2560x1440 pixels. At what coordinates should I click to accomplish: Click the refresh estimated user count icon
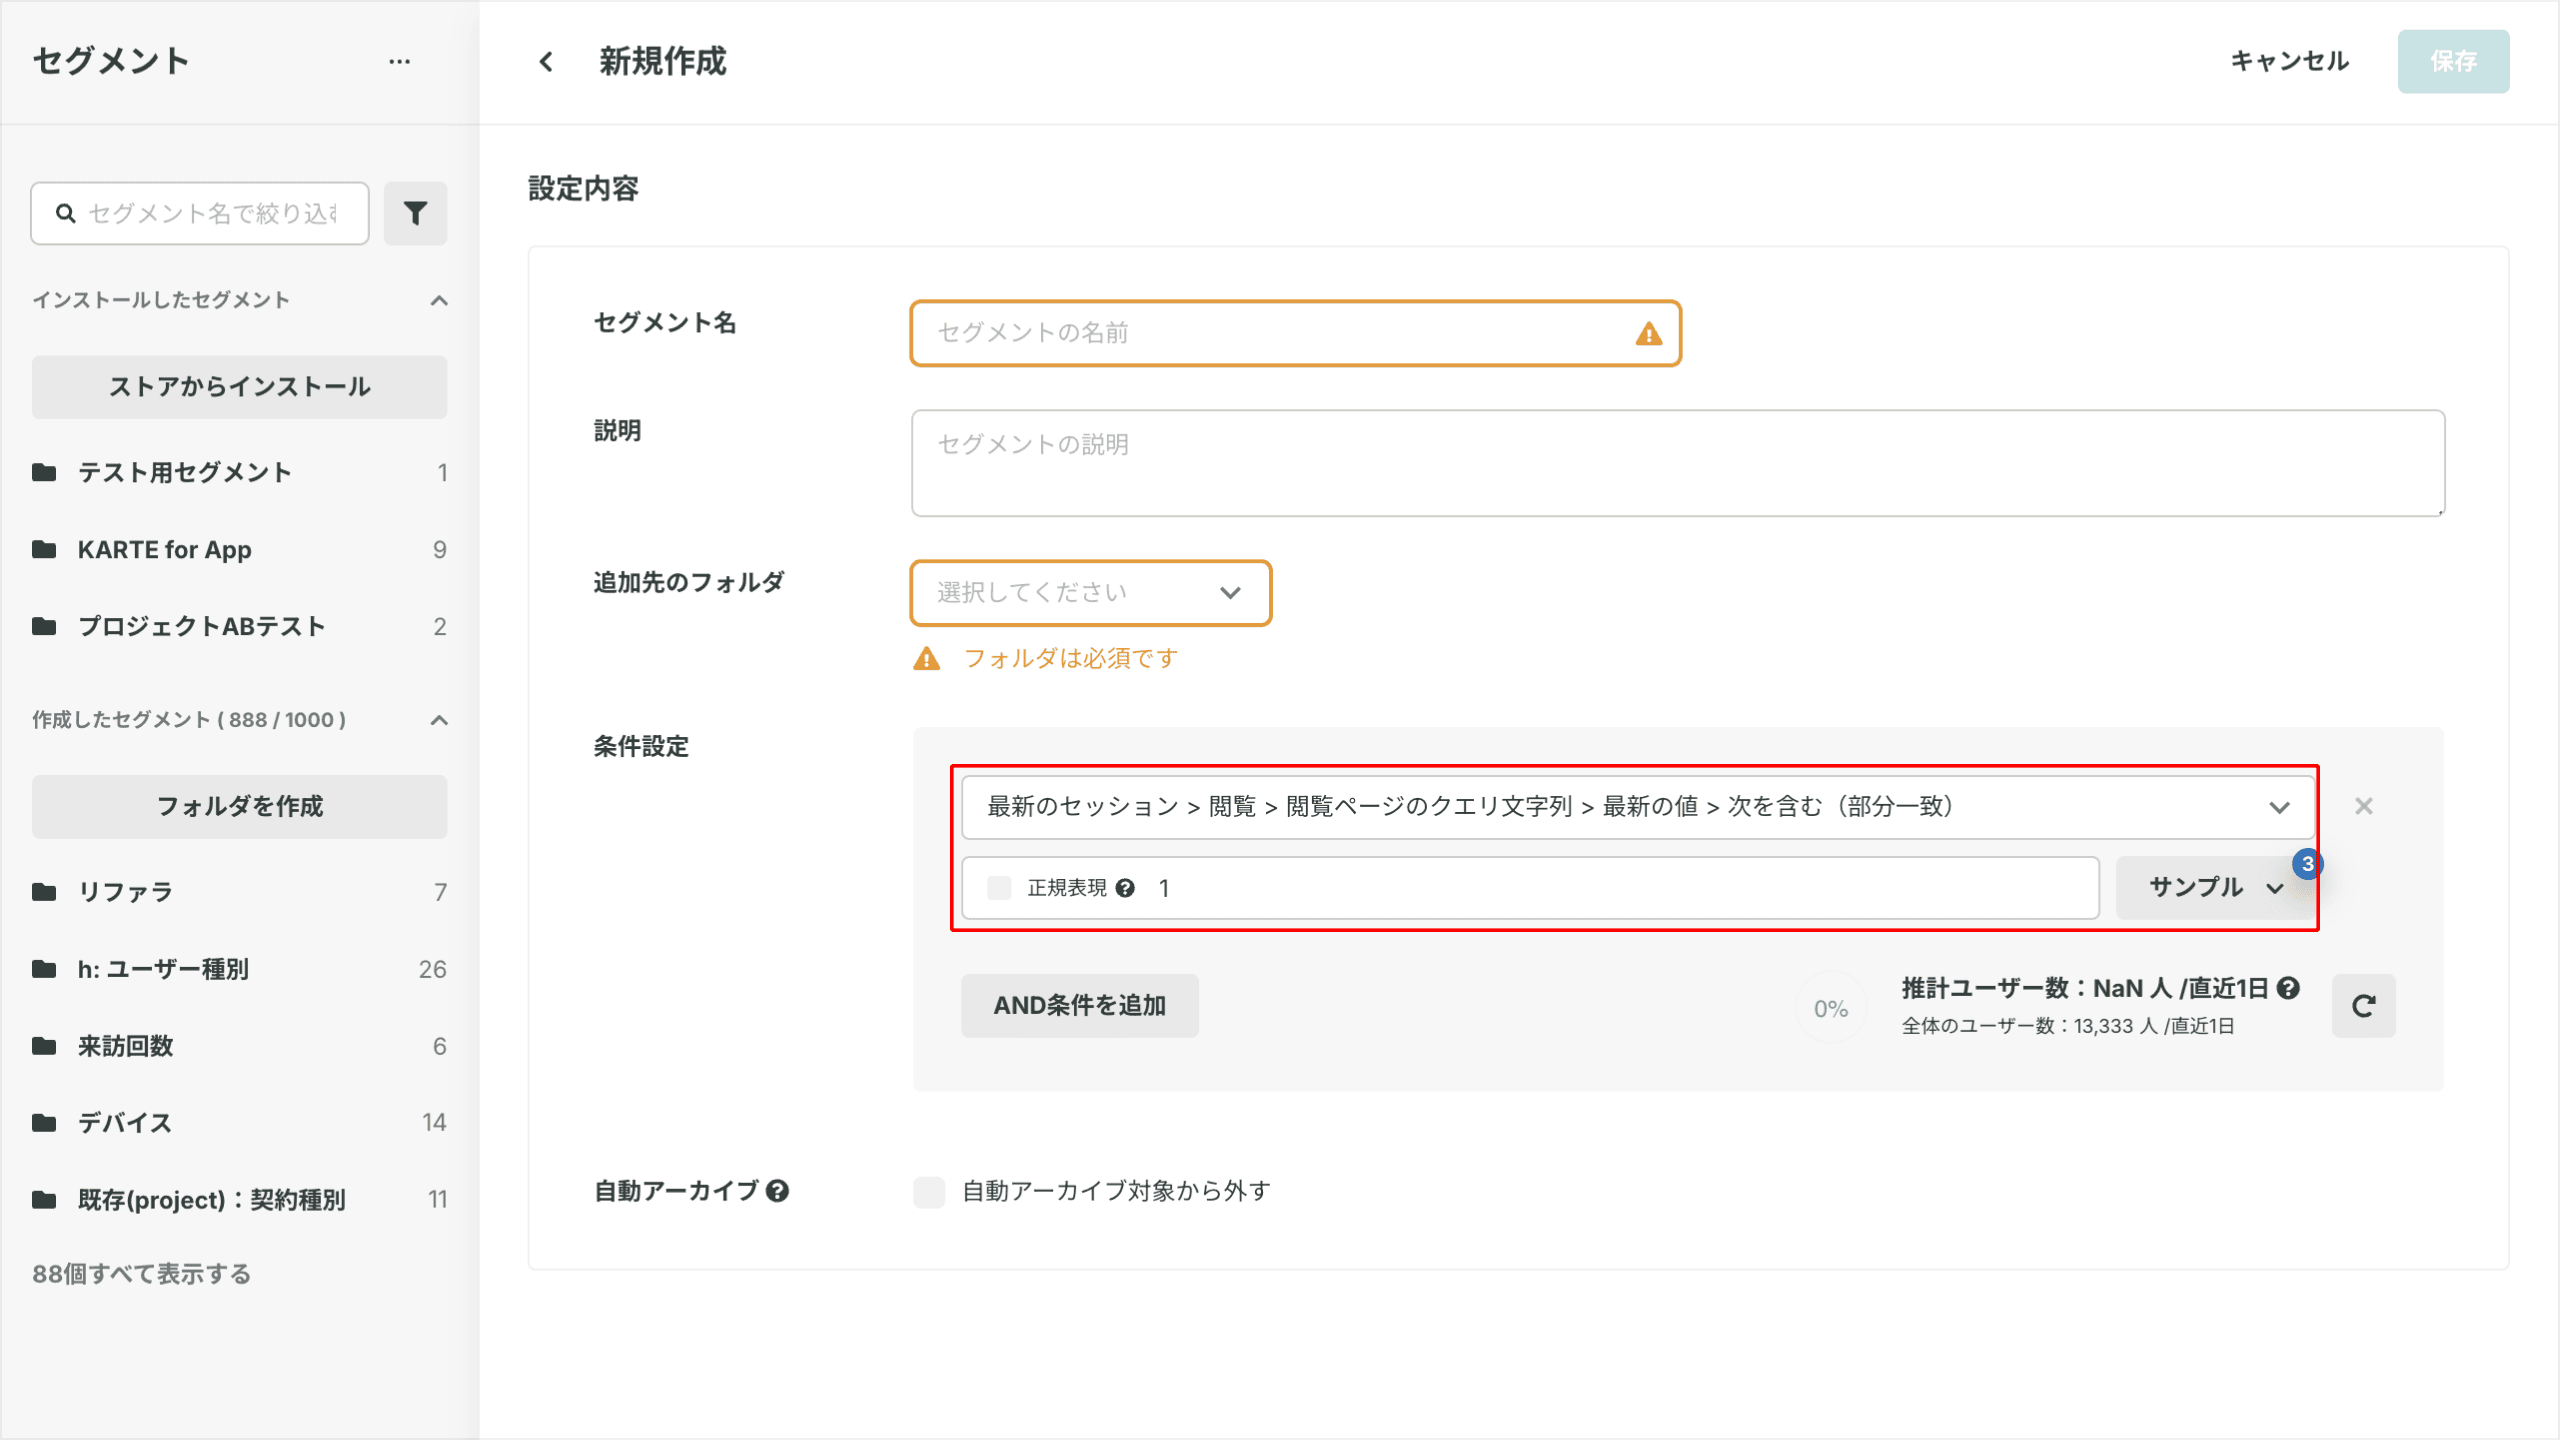2363,1006
